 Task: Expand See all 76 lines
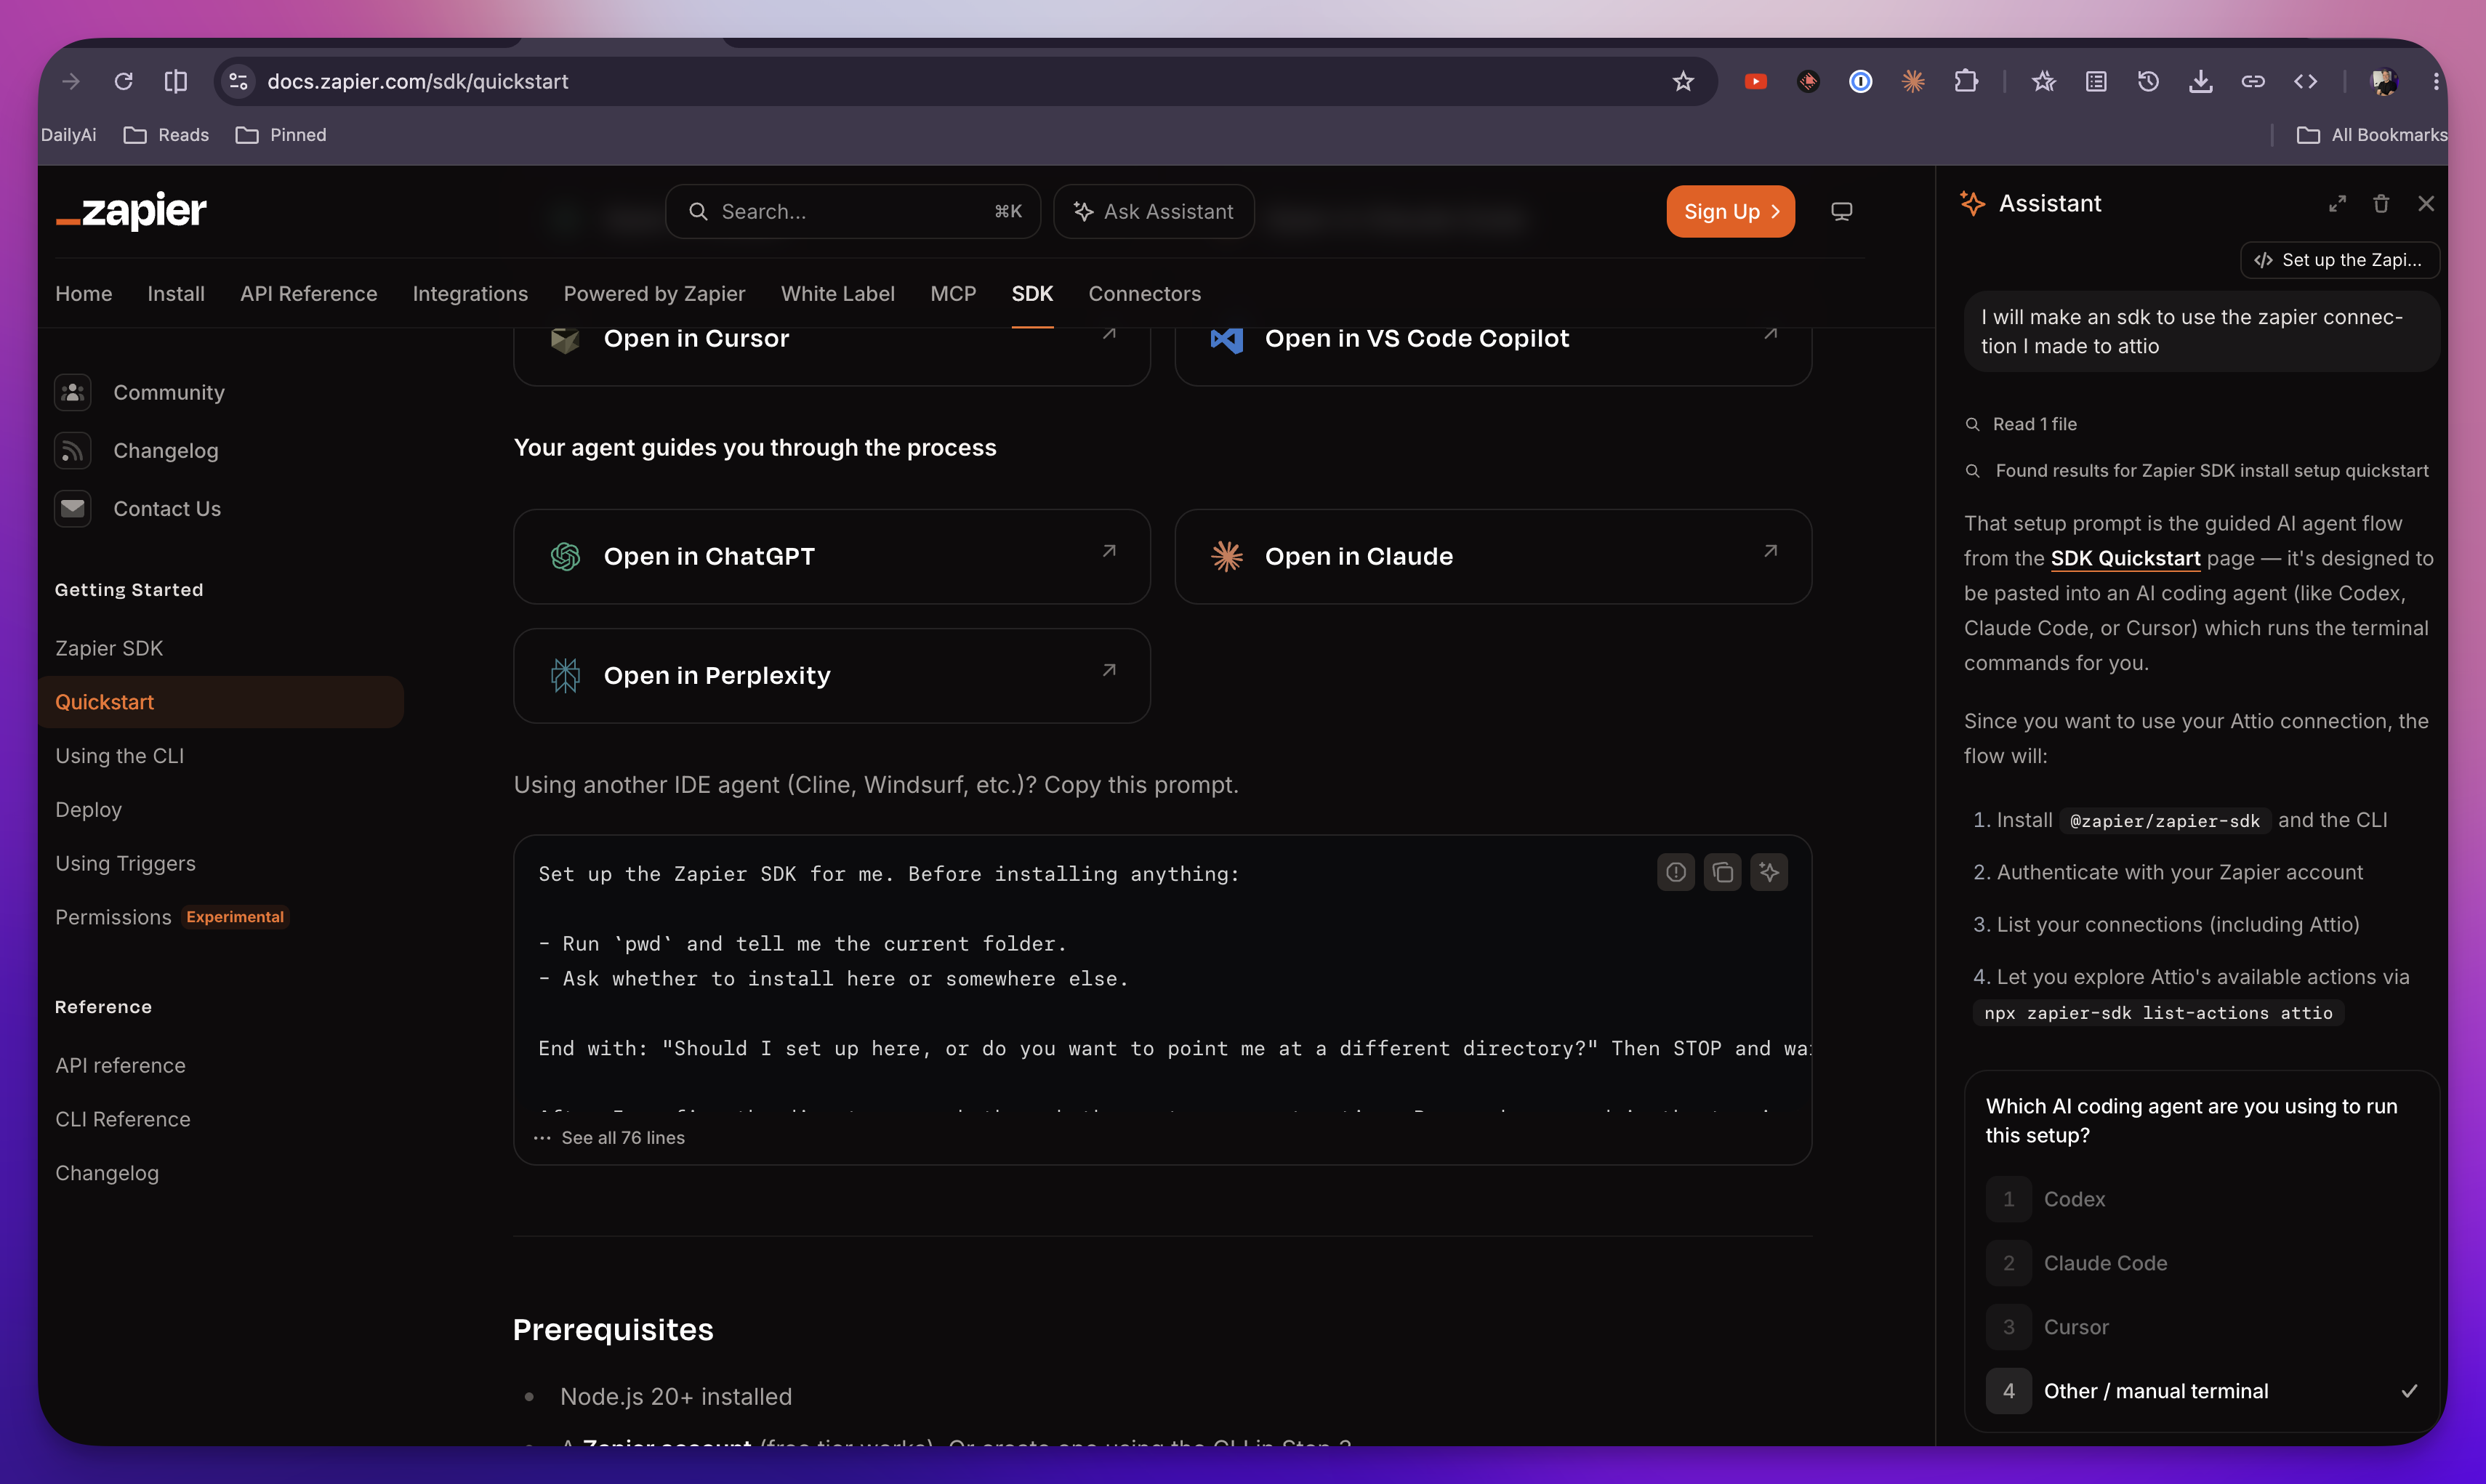tap(610, 1138)
